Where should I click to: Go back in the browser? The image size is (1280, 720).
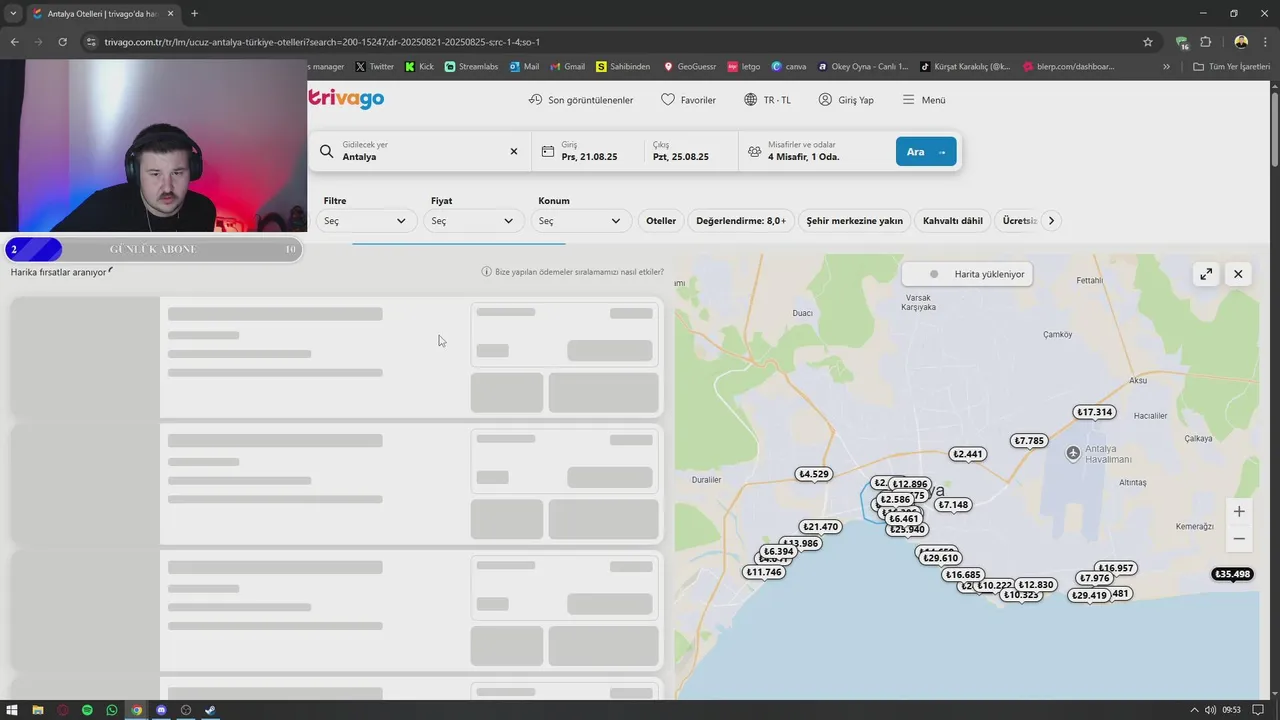(x=14, y=42)
